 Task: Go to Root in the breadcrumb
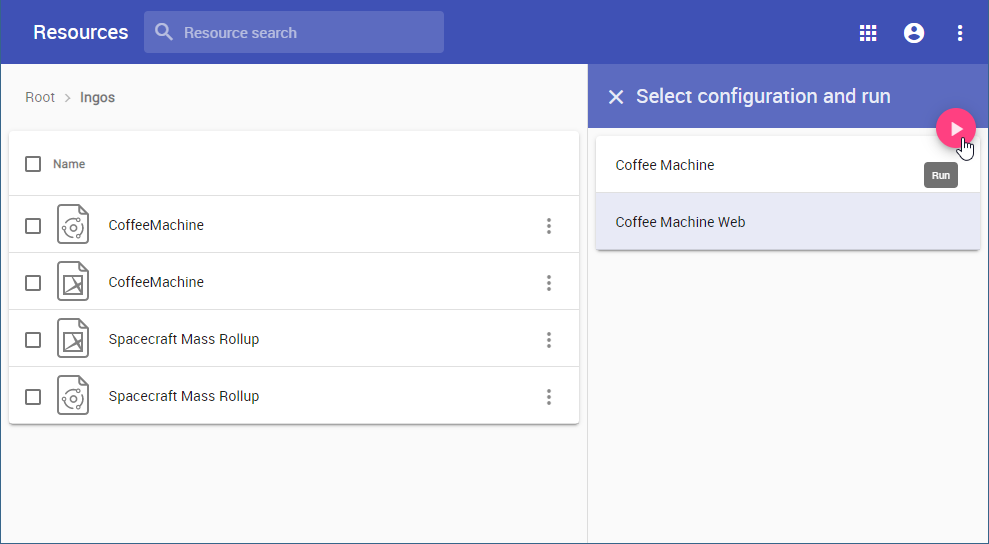coord(40,98)
